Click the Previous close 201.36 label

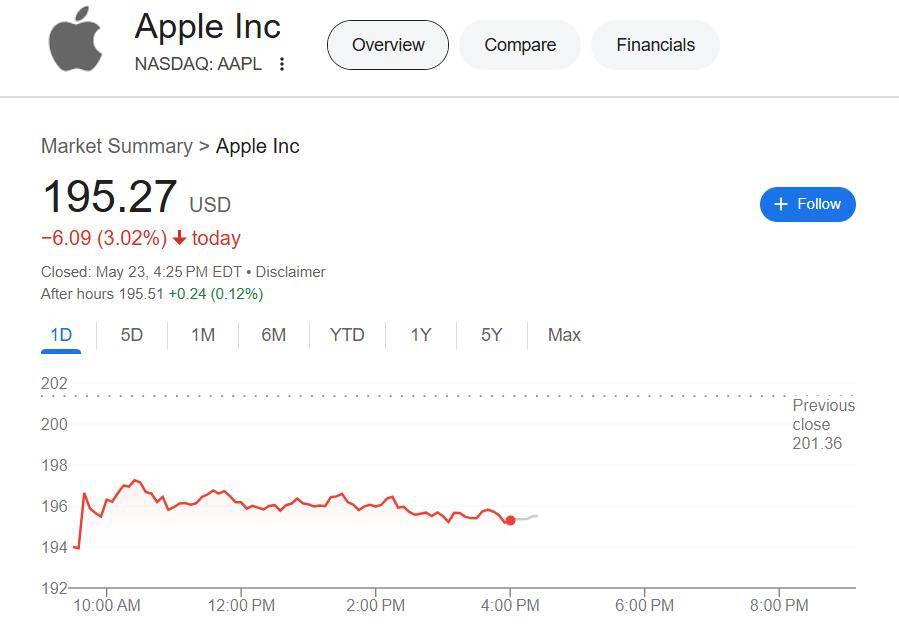click(823, 424)
